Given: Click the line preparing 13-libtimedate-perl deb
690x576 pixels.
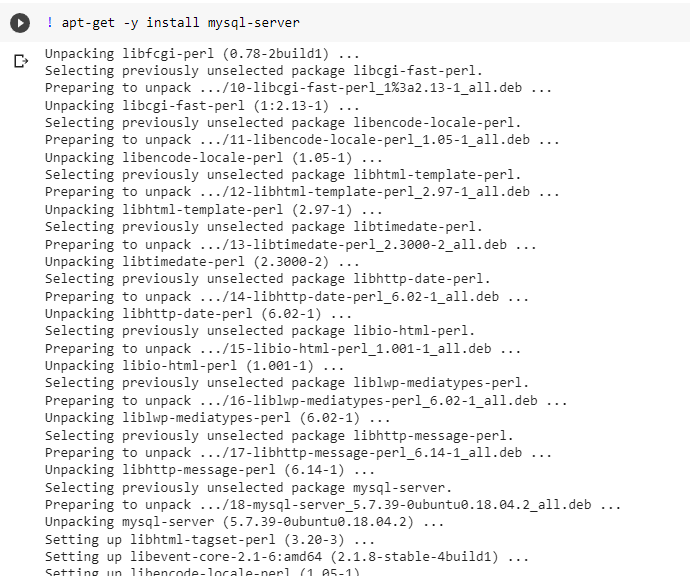Looking at the screenshot, I should point(290,244).
